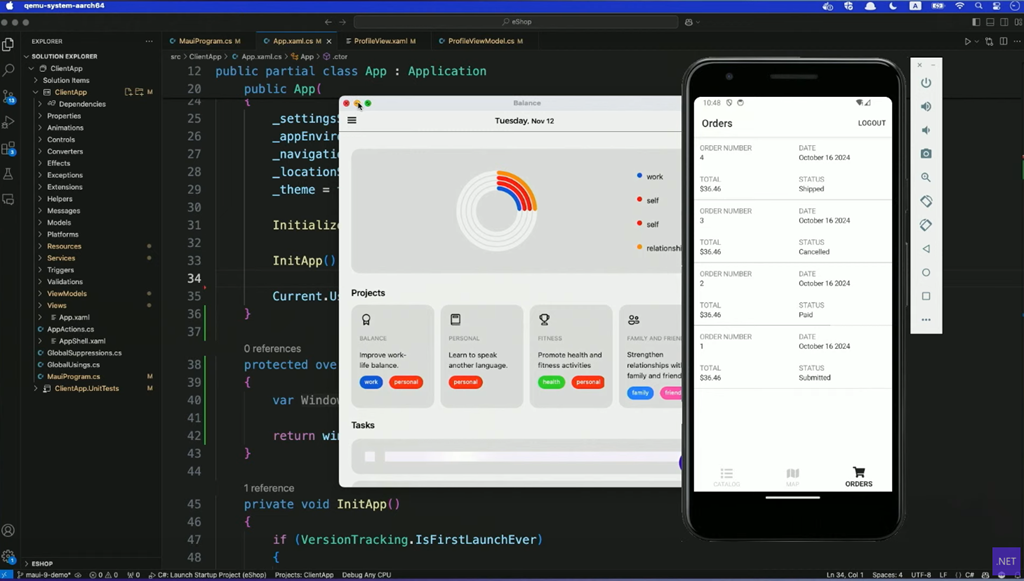Open the Accounts icon in activity bar
Screen dimensions: 1024x581
click(x=8, y=530)
